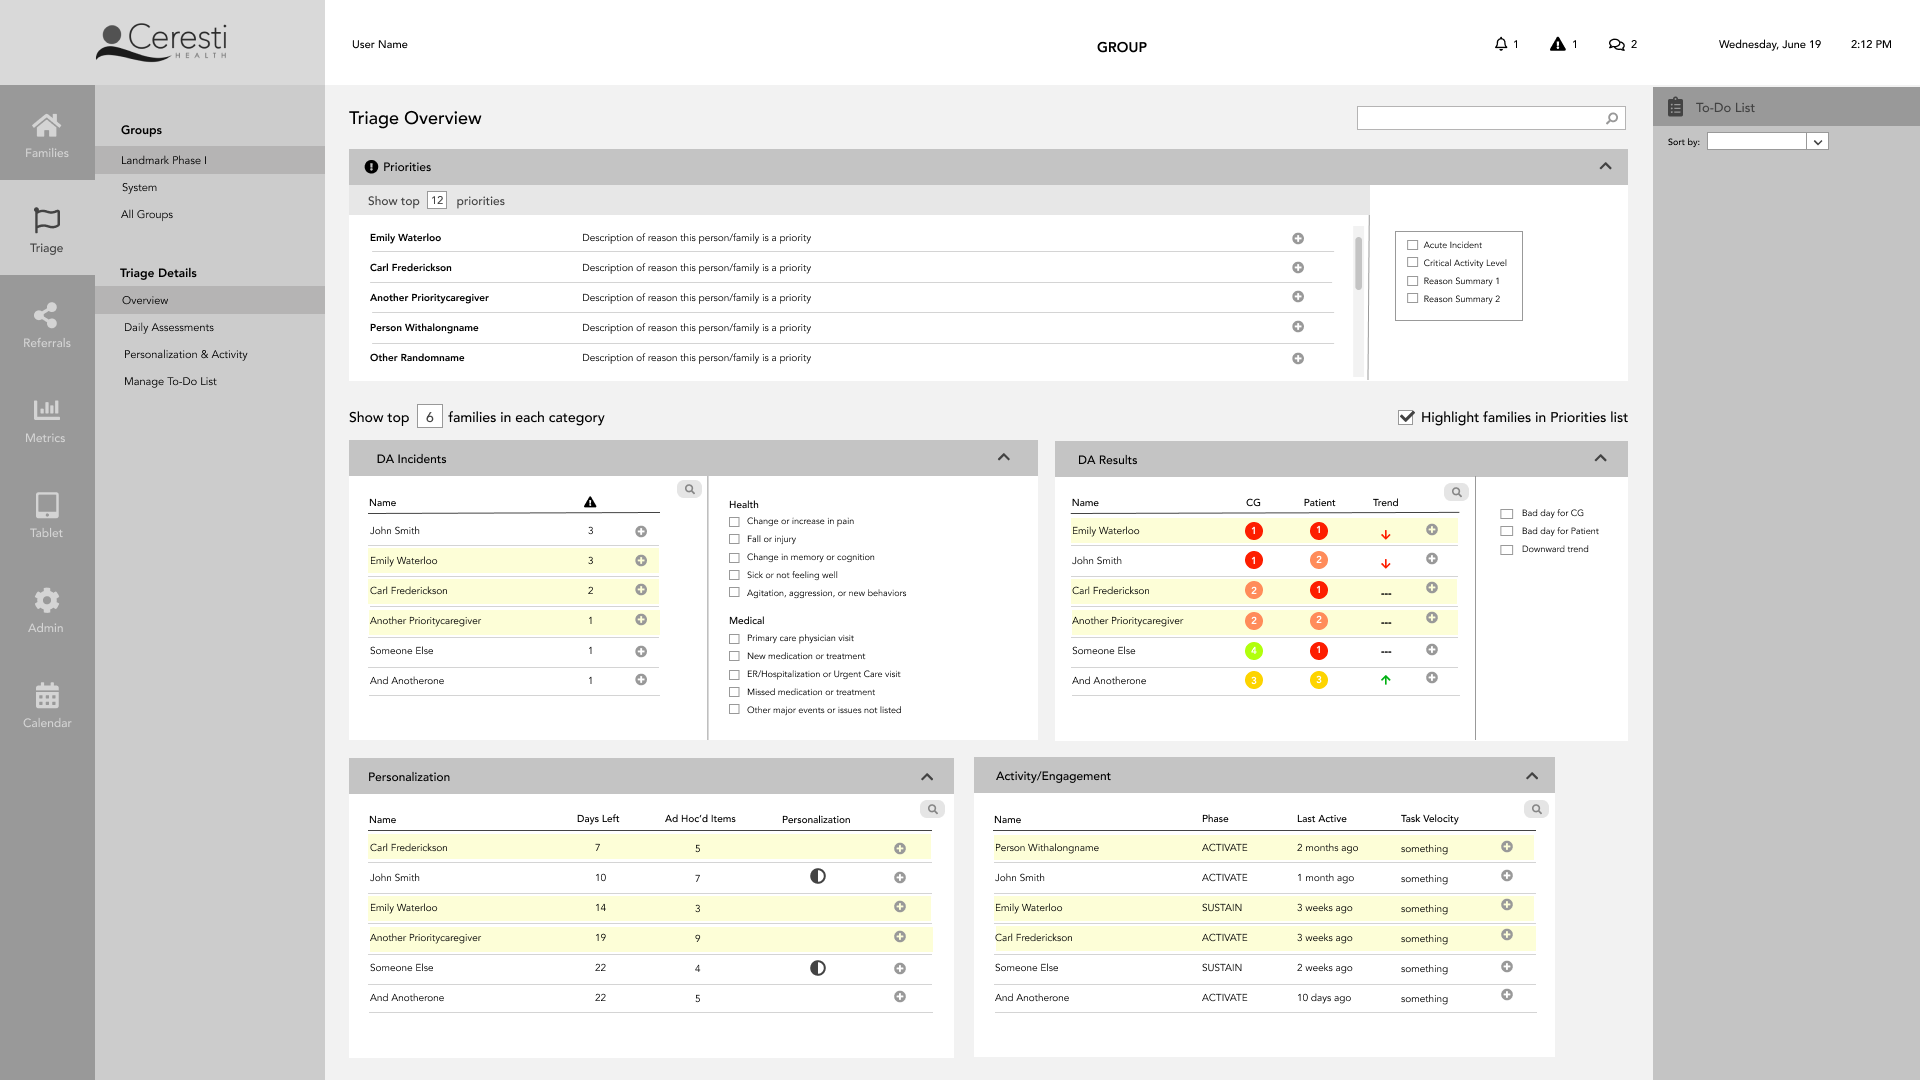
Task: Click the Triage Overview search field
Action: coord(1480,118)
